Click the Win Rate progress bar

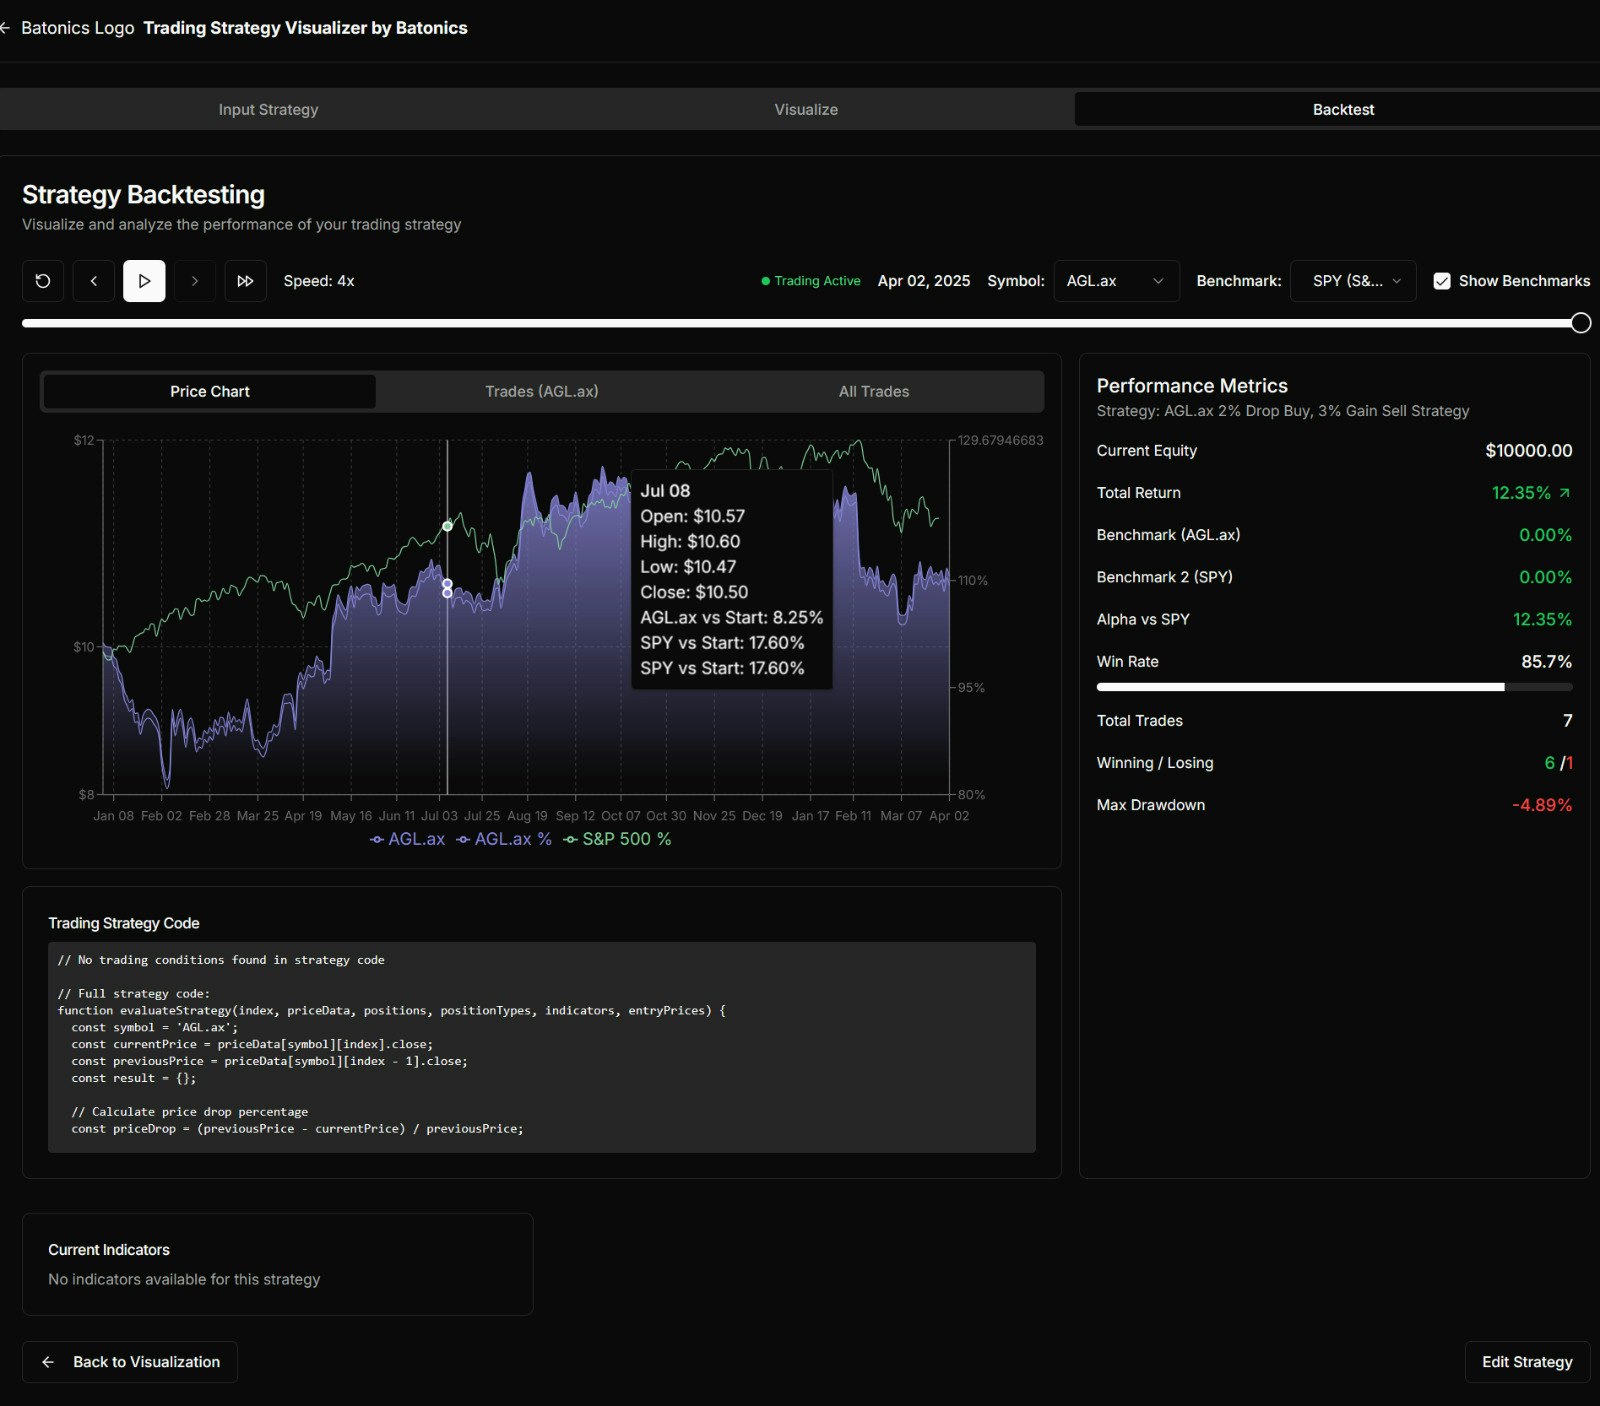tap(1334, 687)
